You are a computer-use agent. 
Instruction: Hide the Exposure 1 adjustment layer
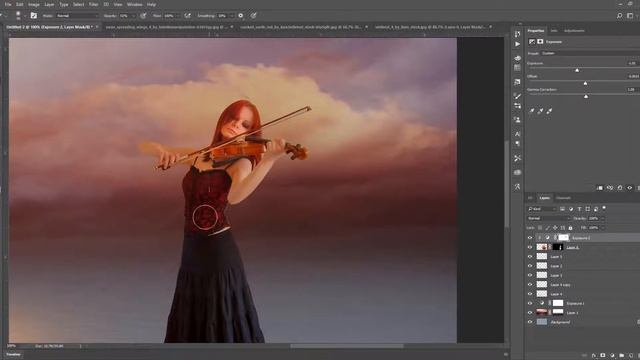point(530,303)
